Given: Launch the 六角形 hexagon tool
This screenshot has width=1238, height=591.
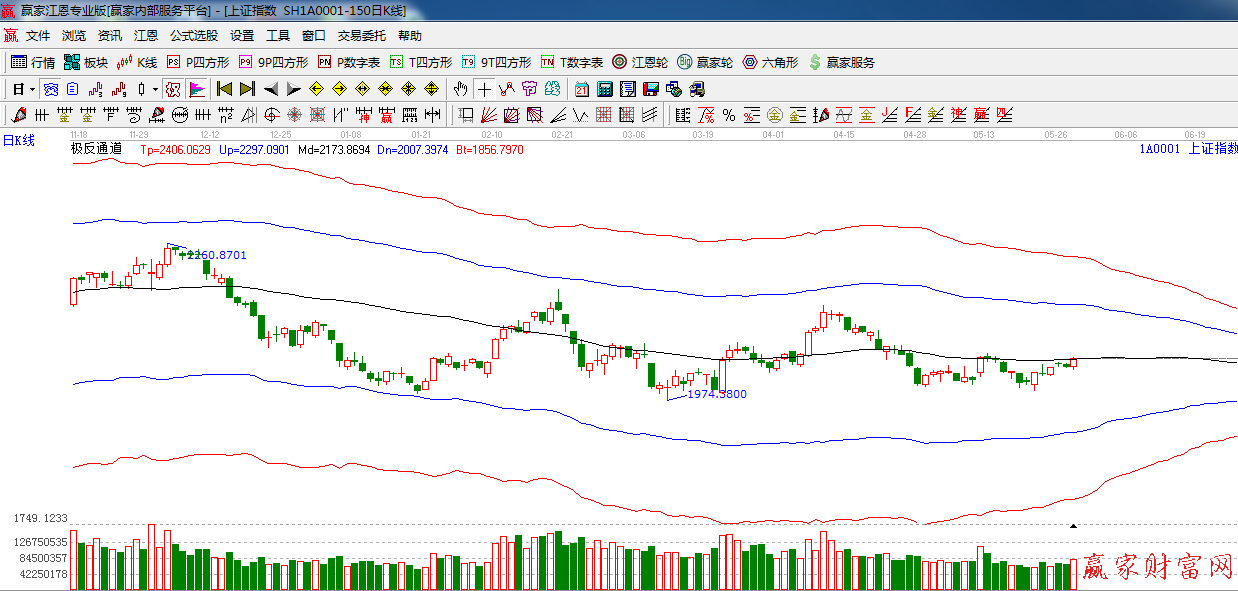Looking at the screenshot, I should tap(770, 62).
